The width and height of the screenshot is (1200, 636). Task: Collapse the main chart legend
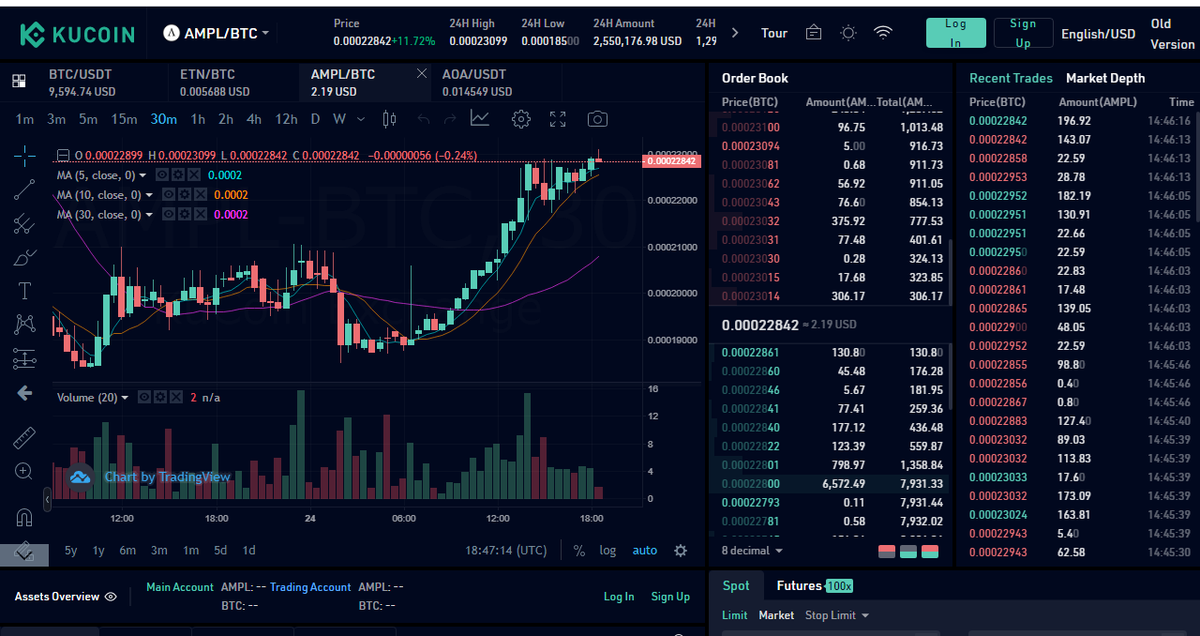coord(63,156)
